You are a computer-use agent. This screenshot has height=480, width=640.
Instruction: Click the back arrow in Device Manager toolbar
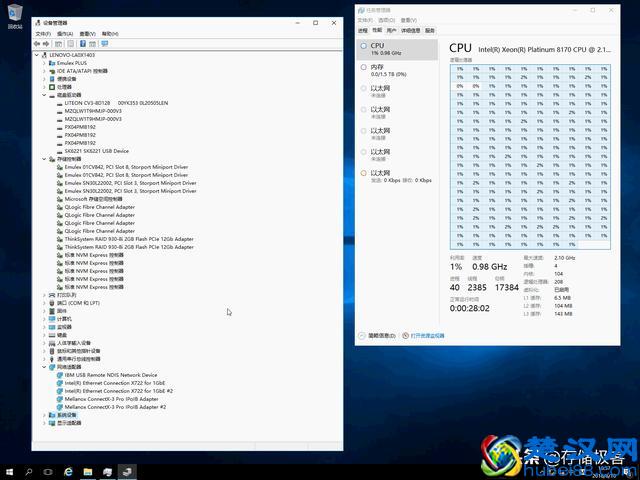pyautogui.click(x=37, y=44)
